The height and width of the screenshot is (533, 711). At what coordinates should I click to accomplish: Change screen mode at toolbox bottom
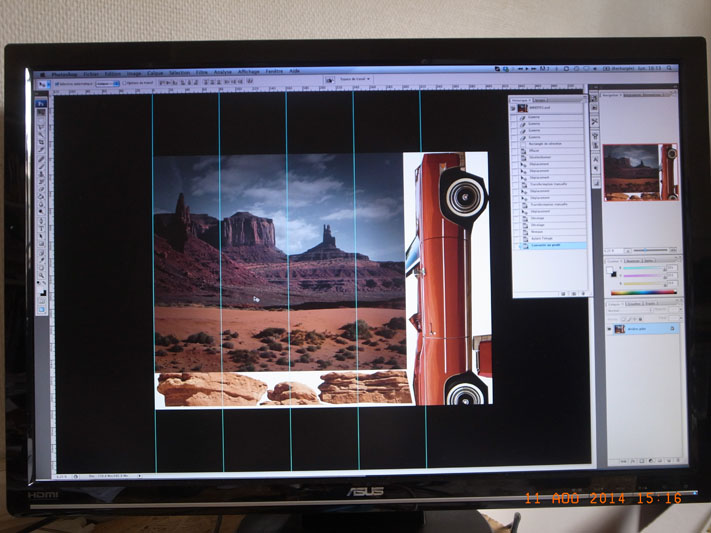click(x=42, y=309)
